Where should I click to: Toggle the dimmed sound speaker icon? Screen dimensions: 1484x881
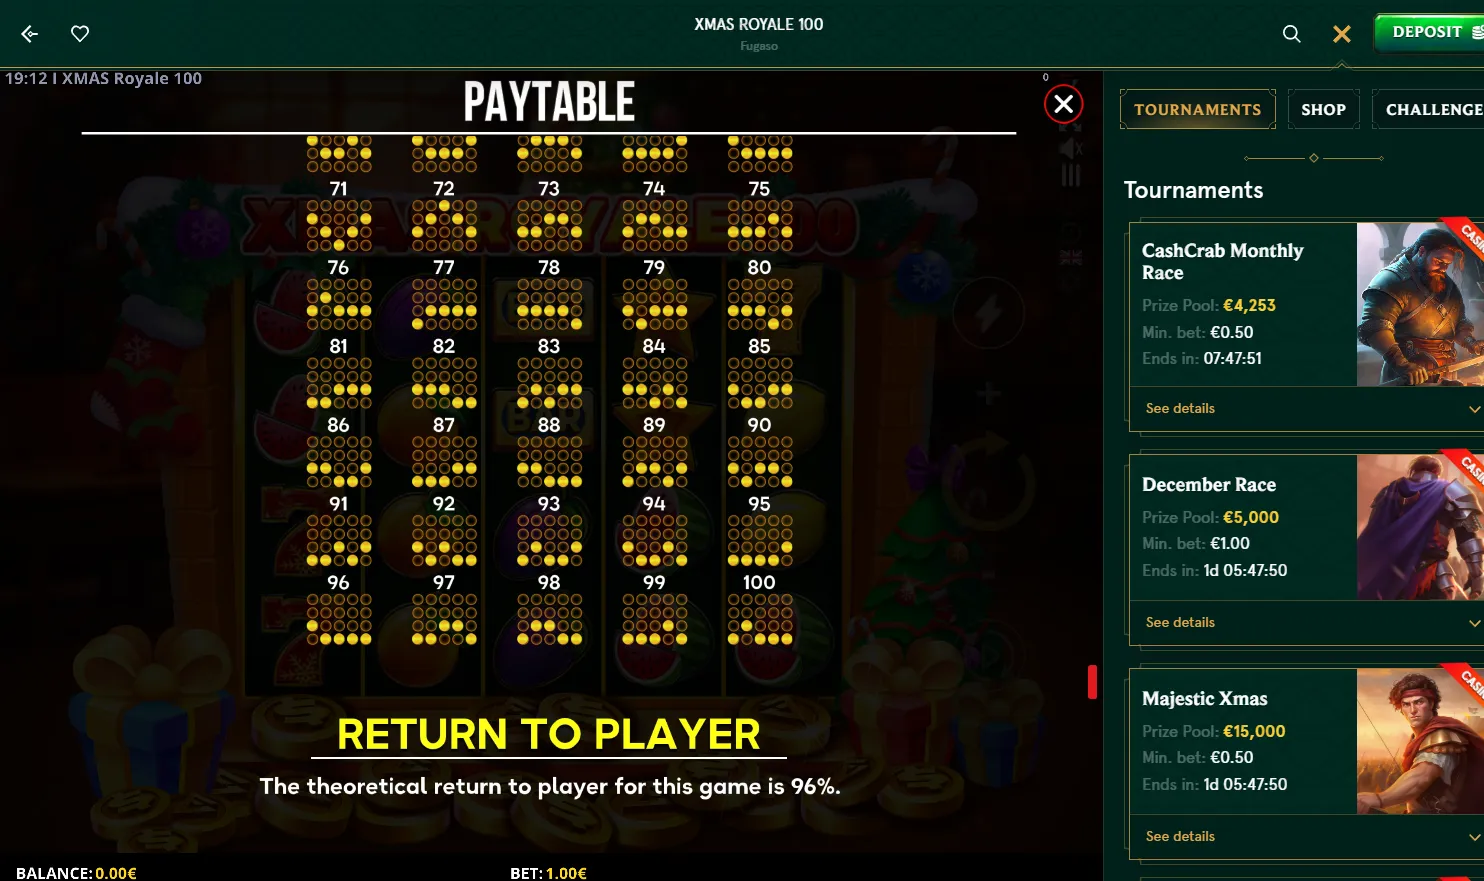tap(1071, 149)
